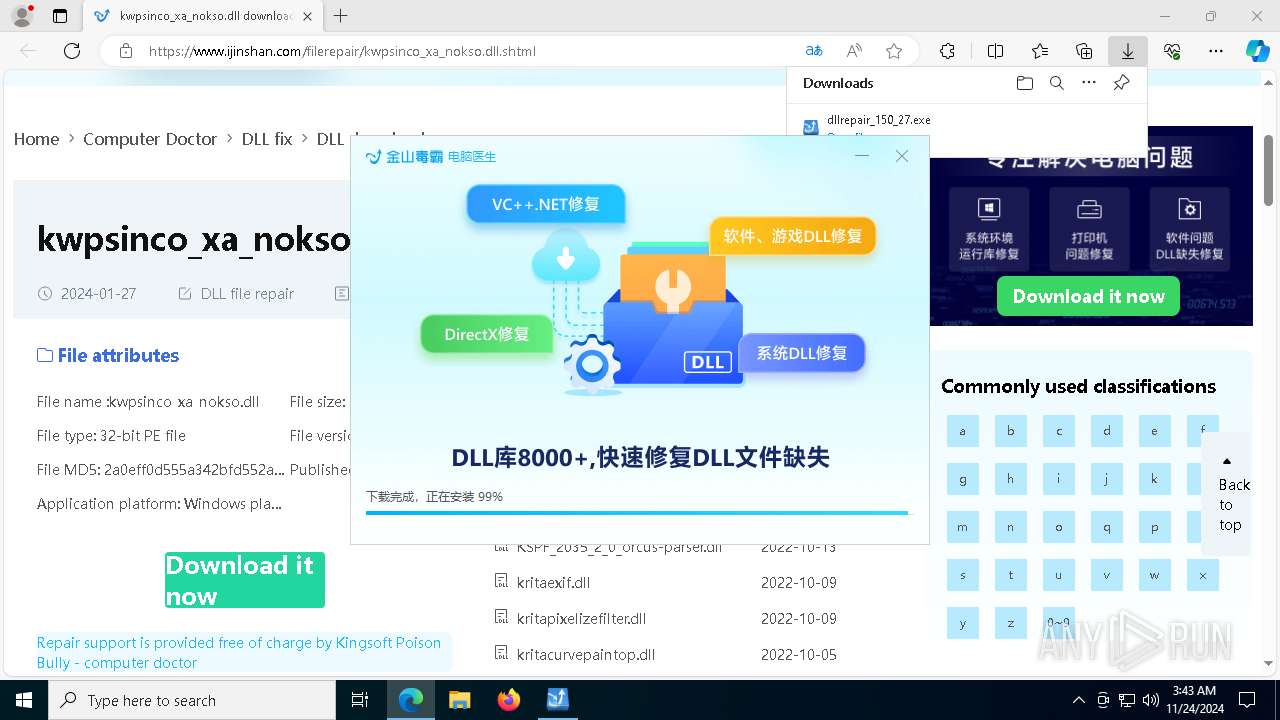Select classification letter z
Image resolution: width=1280 pixels, height=720 pixels.
tap(1011, 623)
